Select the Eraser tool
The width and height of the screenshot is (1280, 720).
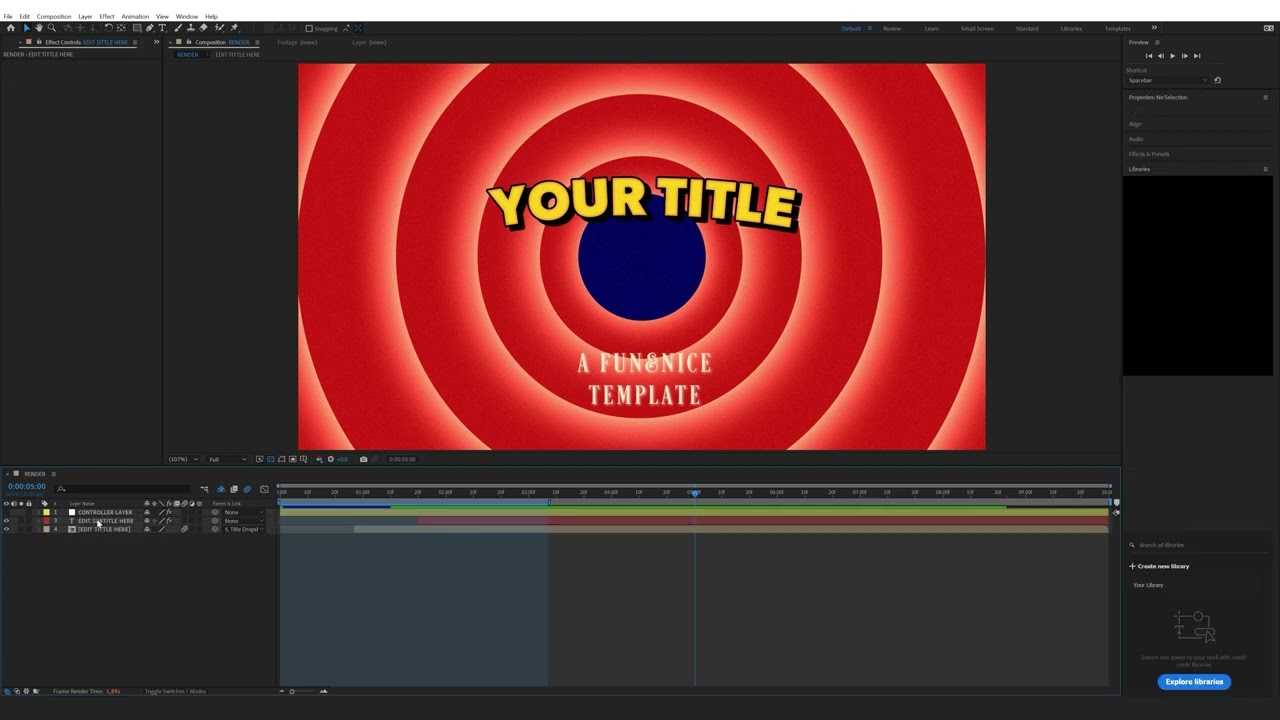[203, 28]
